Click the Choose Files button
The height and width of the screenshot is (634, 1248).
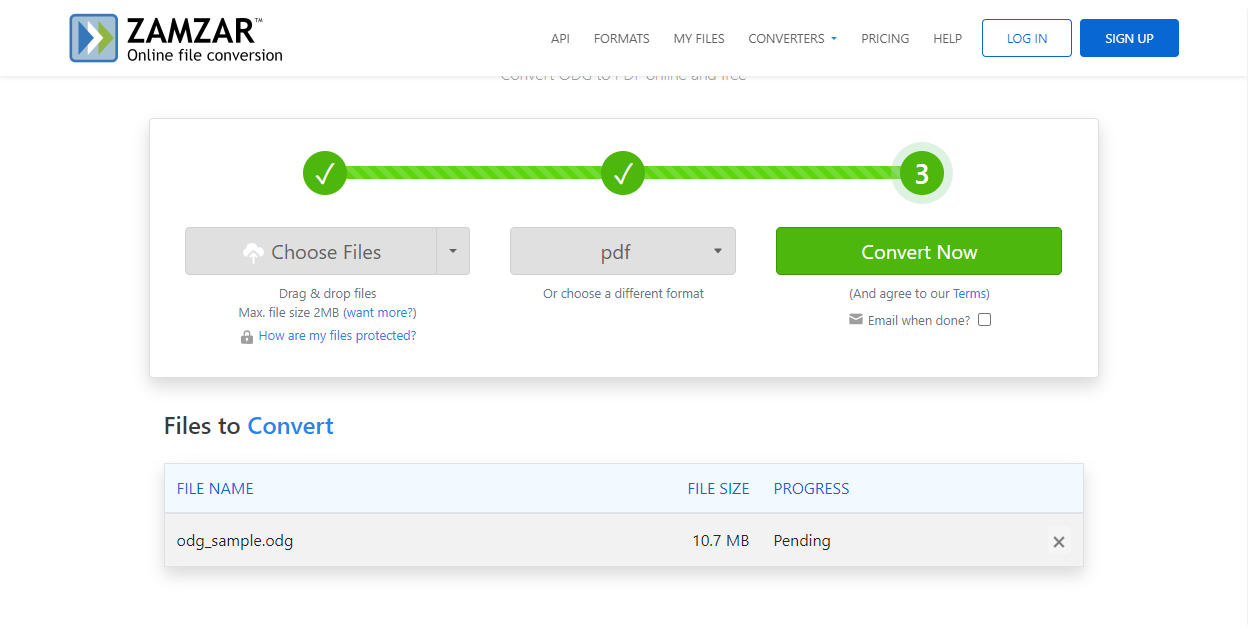click(x=311, y=251)
